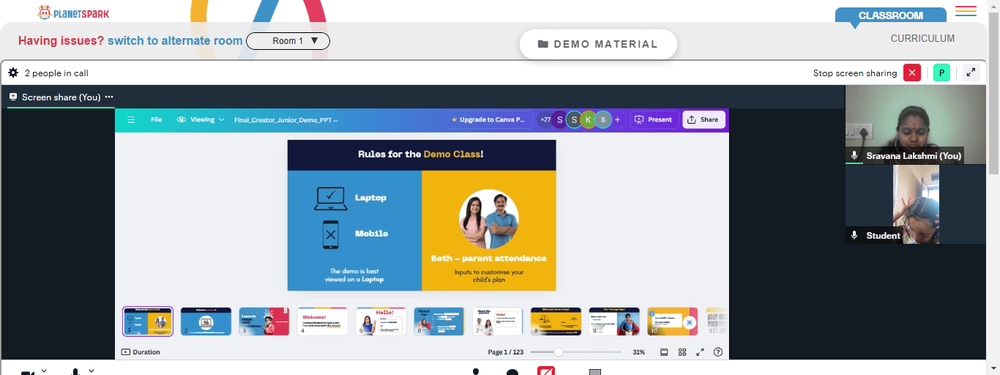Open Screen share options ellipsis
The height and width of the screenshot is (375, 1000).
coord(109,97)
